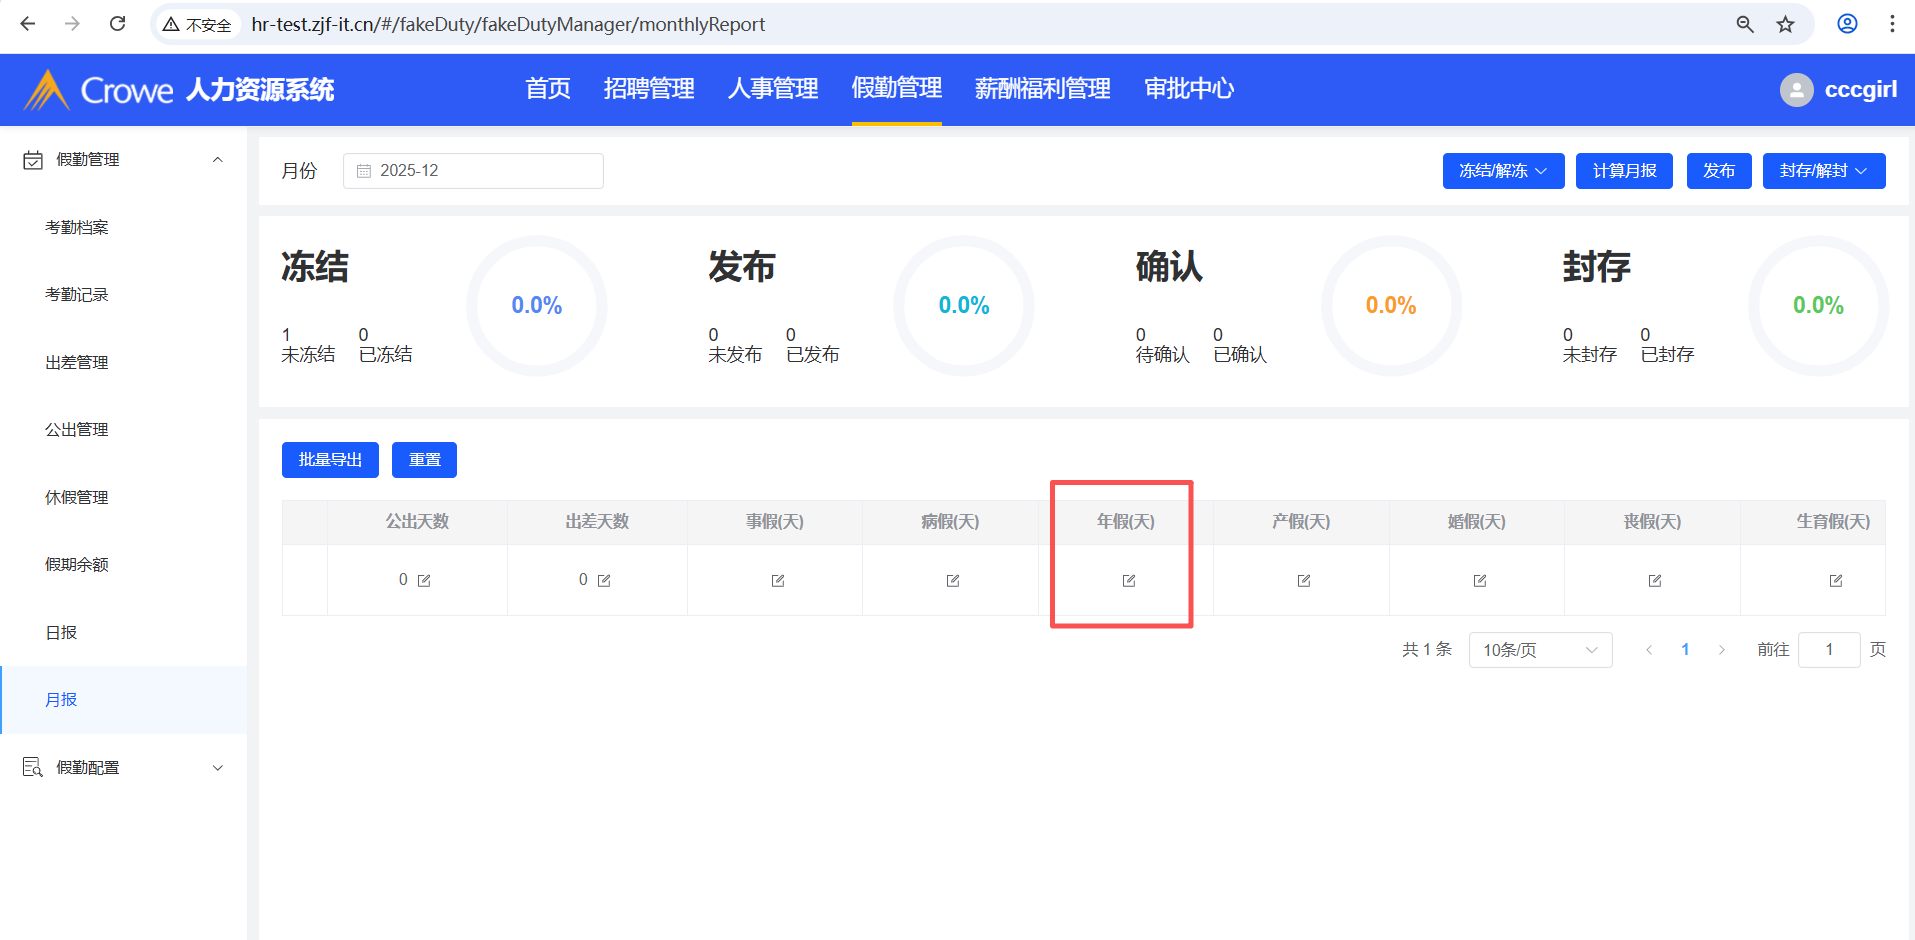Click the 公出天数 column header
The width and height of the screenshot is (1915, 940).
(x=417, y=522)
